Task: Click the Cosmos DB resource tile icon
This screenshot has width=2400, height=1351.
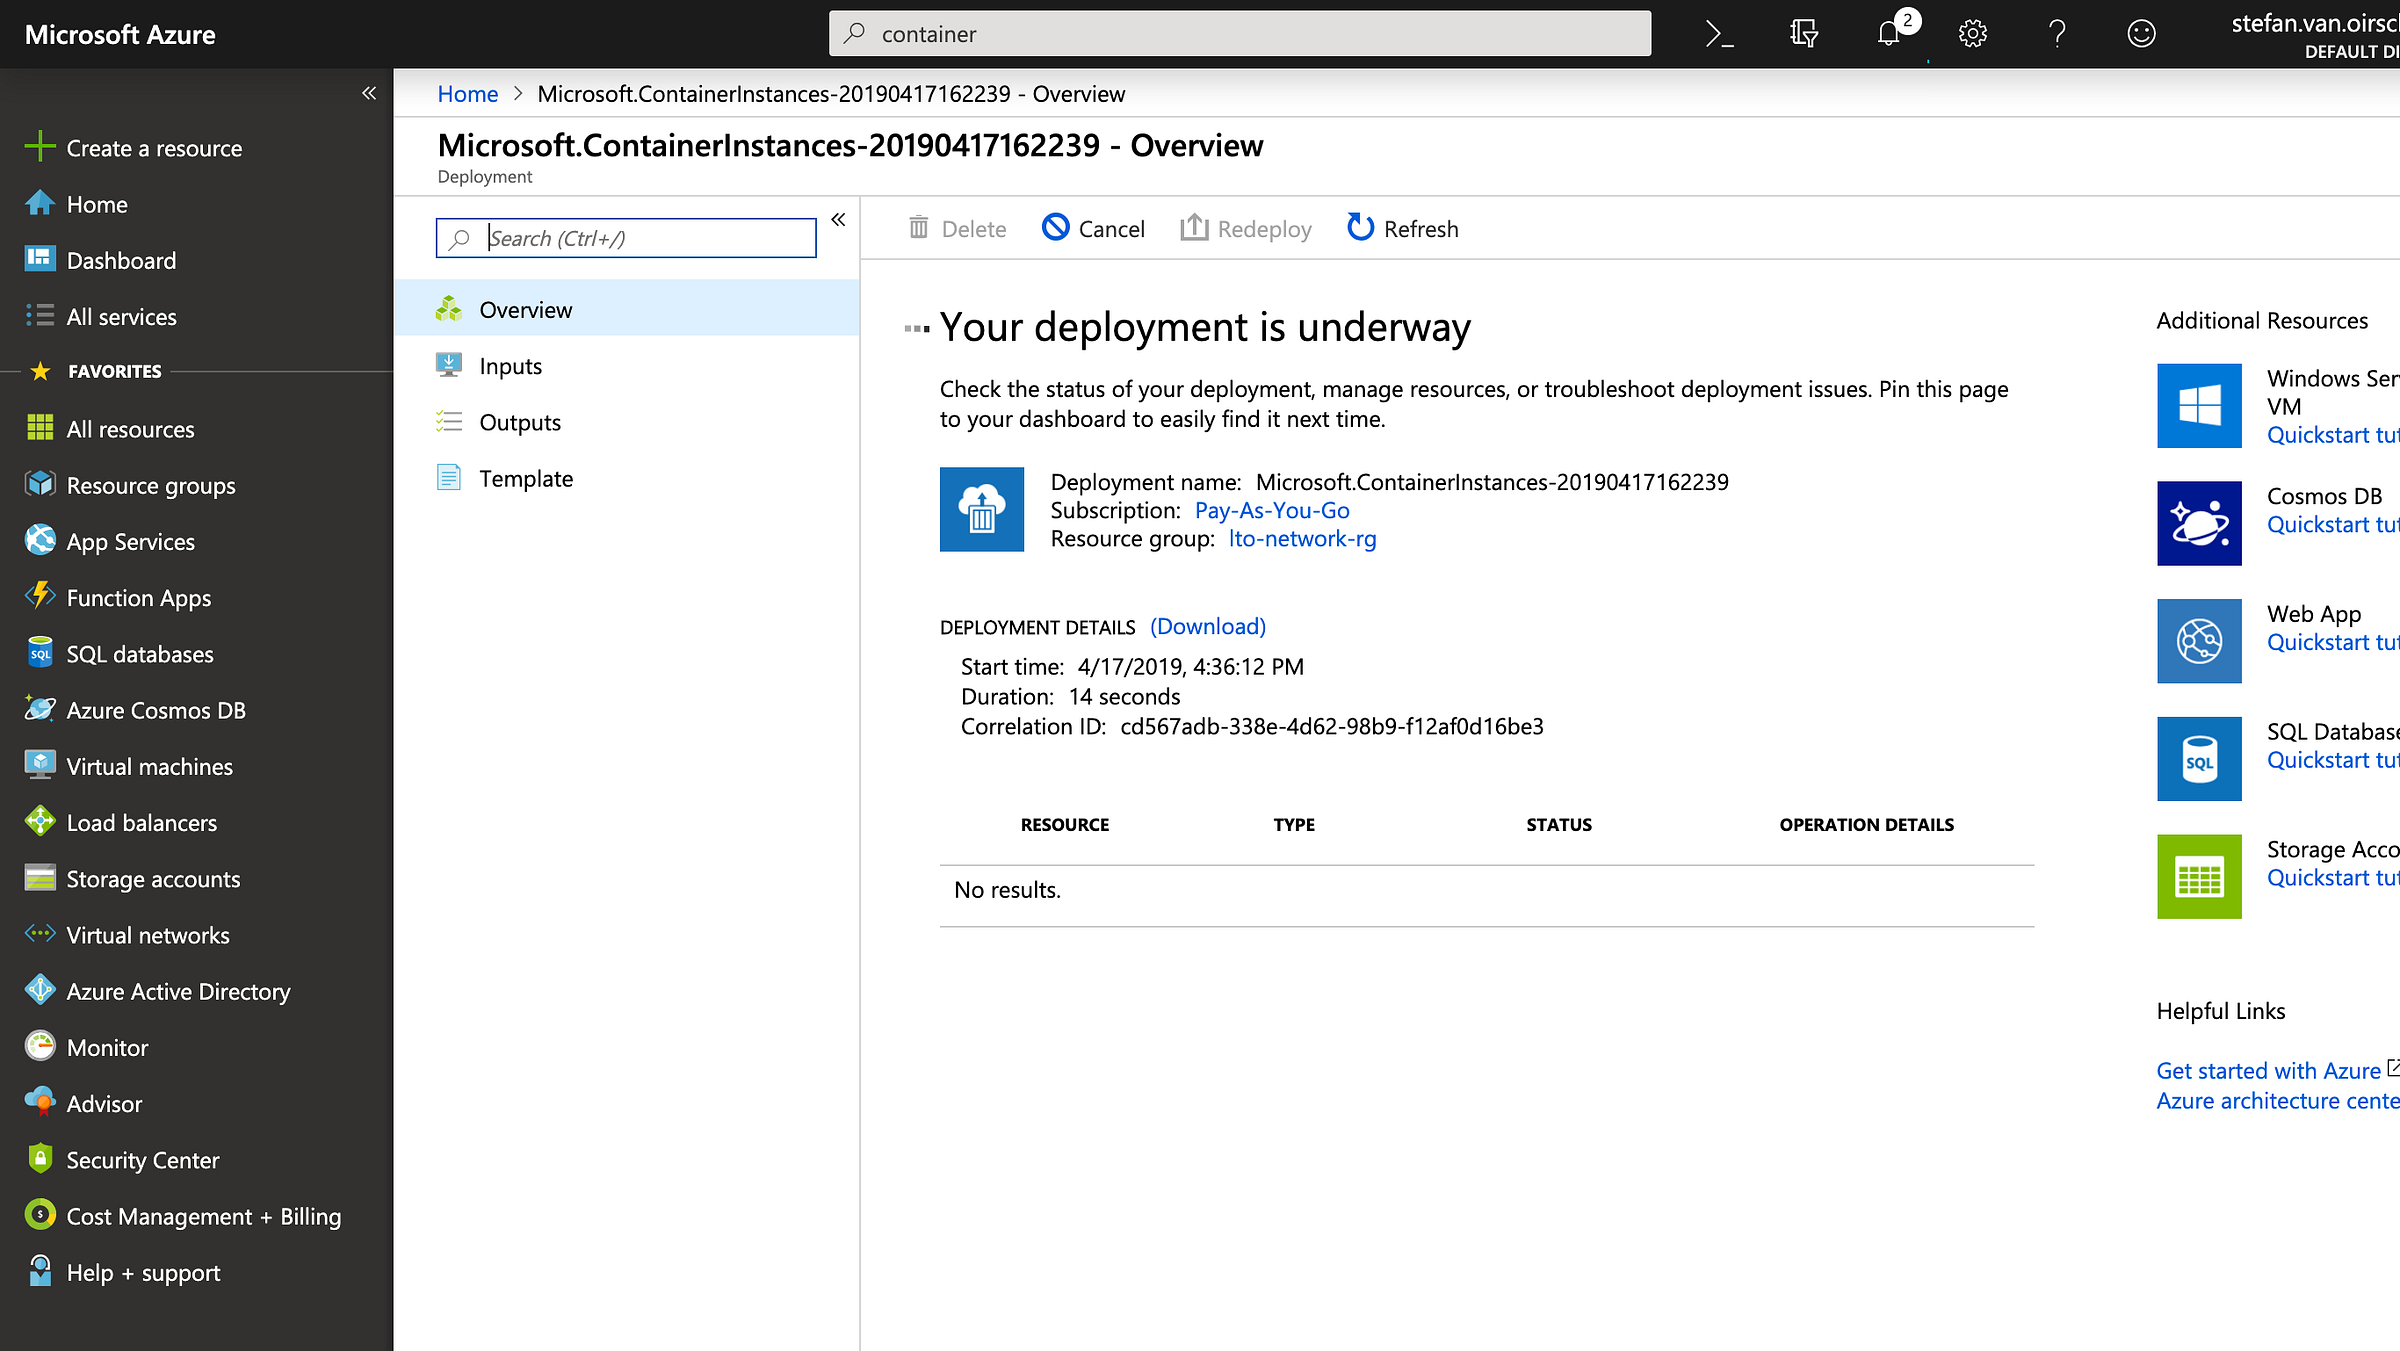Action: click(2199, 523)
